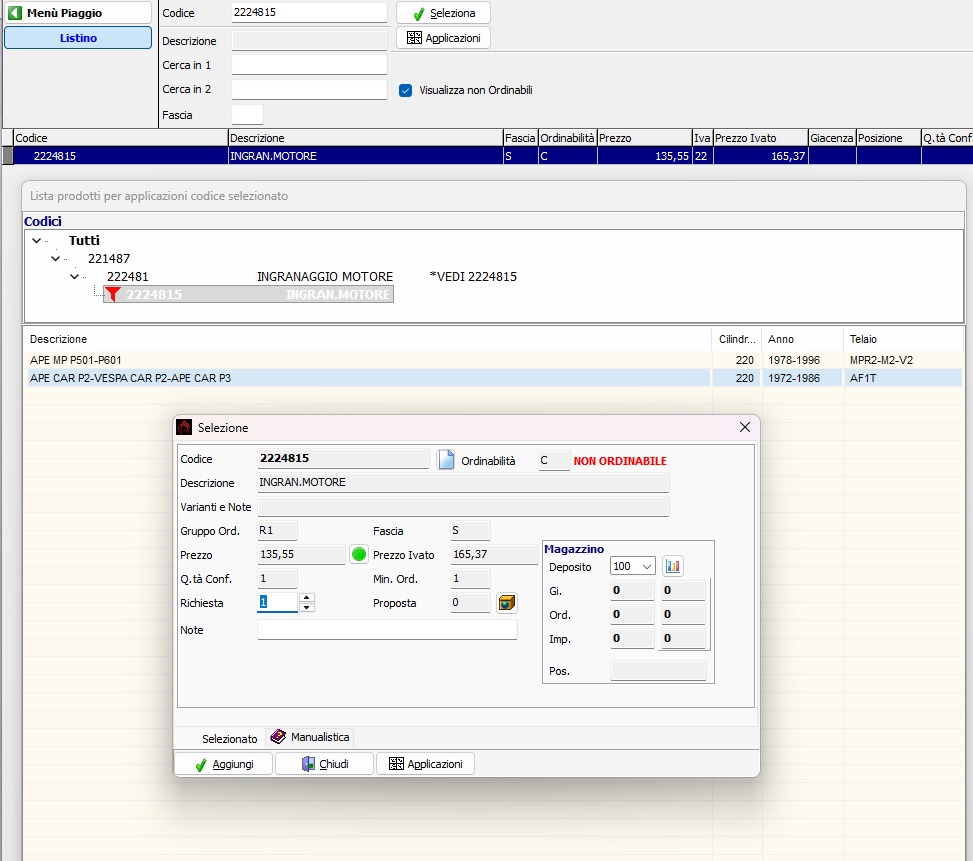Click the Note input field in dialog
This screenshot has width=973, height=861.
pos(387,630)
